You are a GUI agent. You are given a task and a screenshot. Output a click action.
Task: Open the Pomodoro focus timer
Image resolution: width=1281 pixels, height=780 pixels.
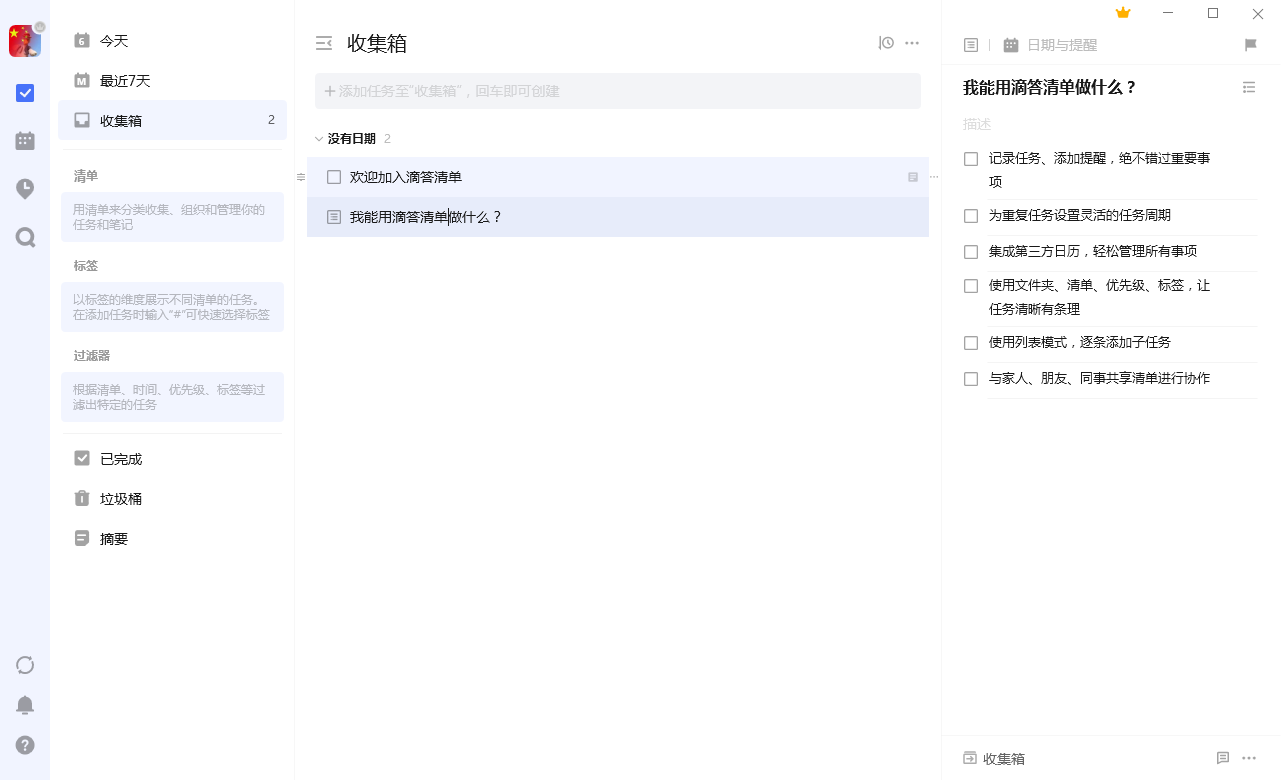24,189
